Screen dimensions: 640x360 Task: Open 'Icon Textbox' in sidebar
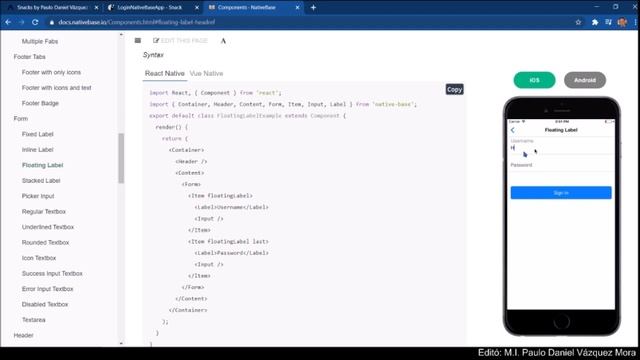pyautogui.click(x=39, y=258)
